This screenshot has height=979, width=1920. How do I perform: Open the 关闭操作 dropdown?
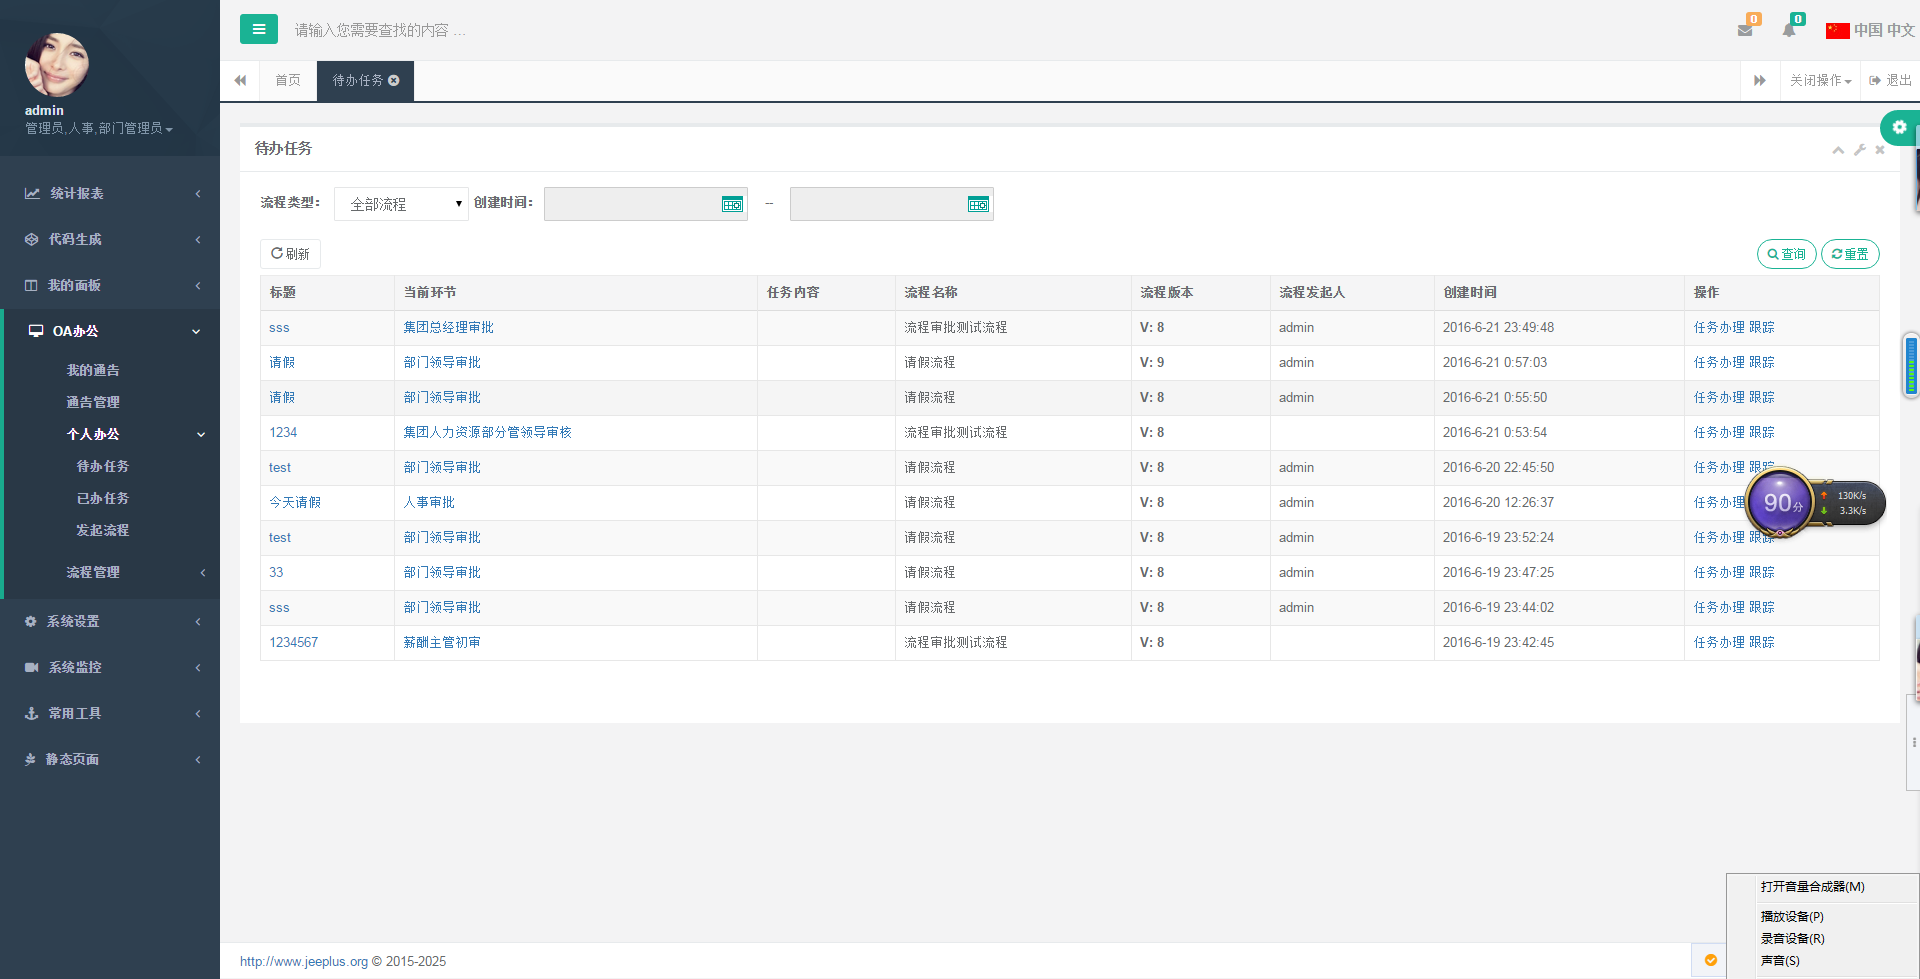(x=1820, y=80)
